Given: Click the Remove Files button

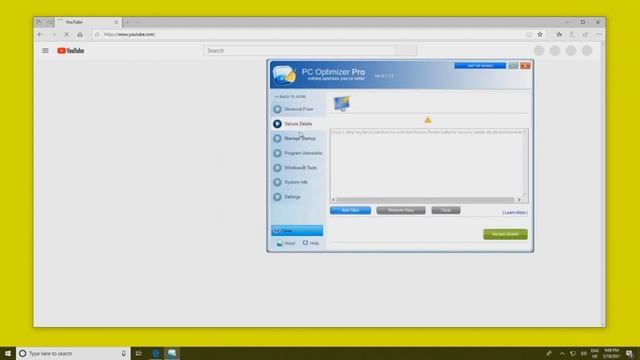Looking at the screenshot, I should tap(401, 210).
